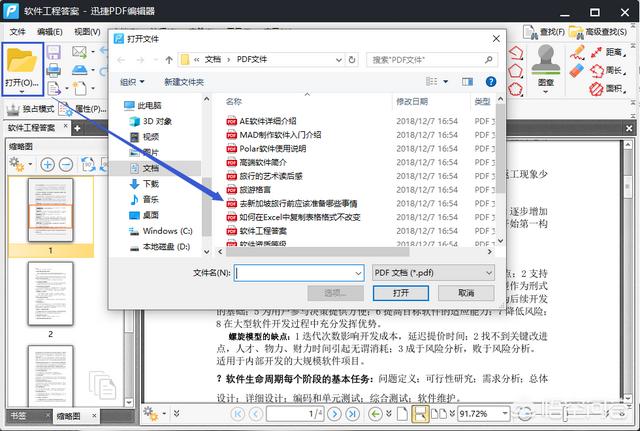Click the Cancel (取消) button

(x=465, y=293)
